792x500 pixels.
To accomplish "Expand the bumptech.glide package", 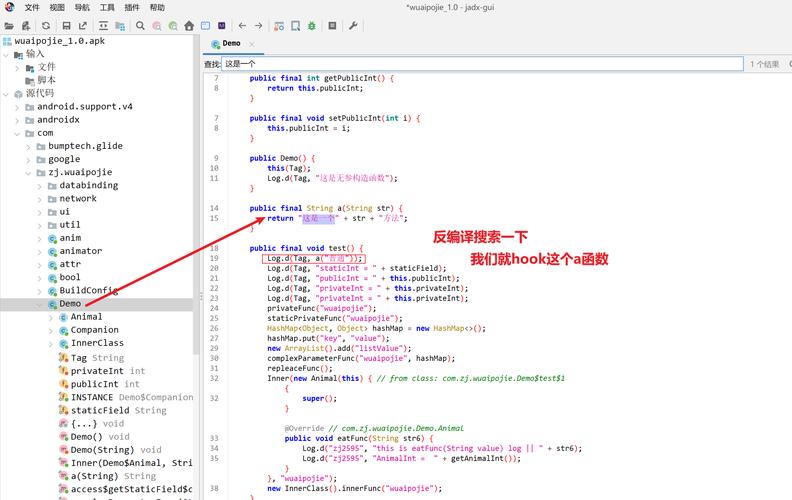I will [x=28, y=146].
